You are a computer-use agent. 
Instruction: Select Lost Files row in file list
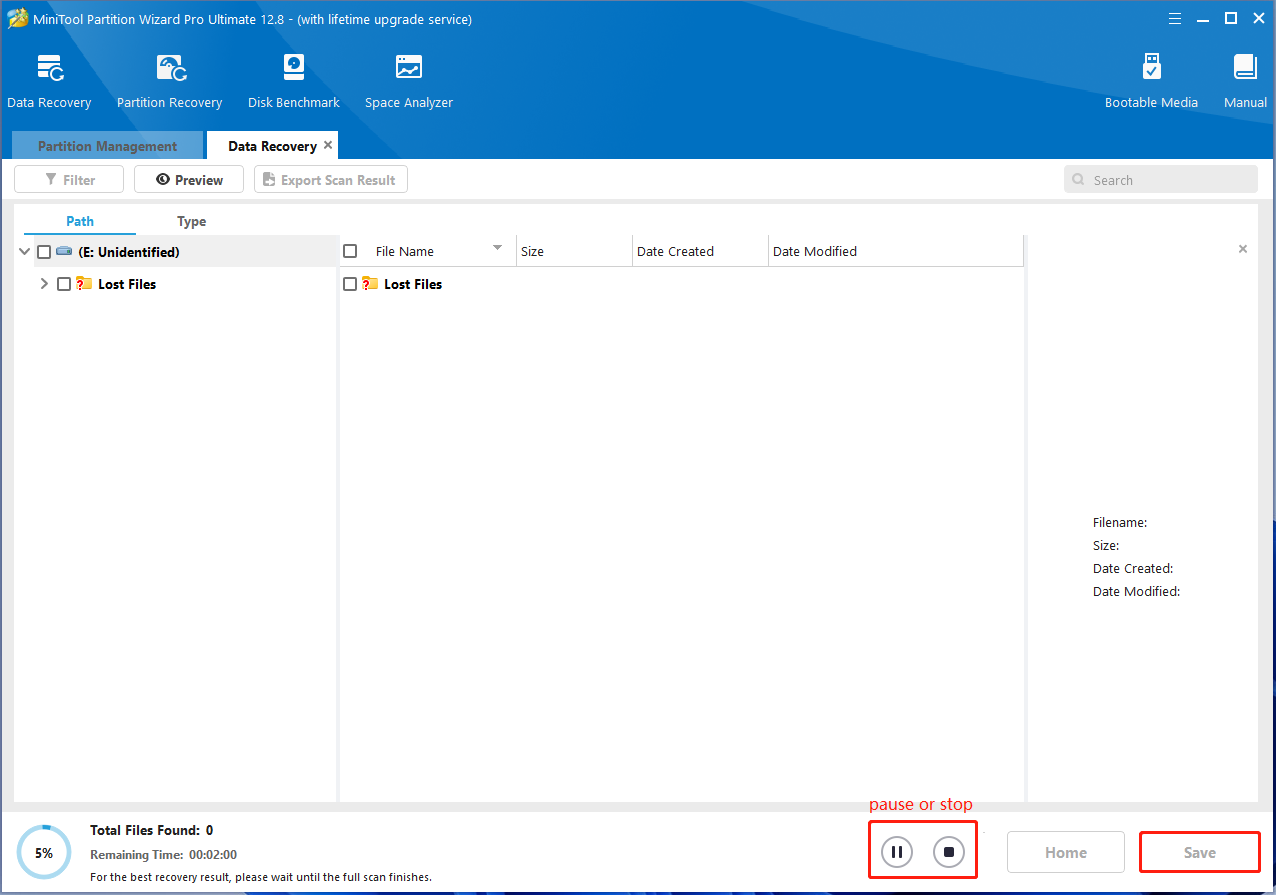682,284
